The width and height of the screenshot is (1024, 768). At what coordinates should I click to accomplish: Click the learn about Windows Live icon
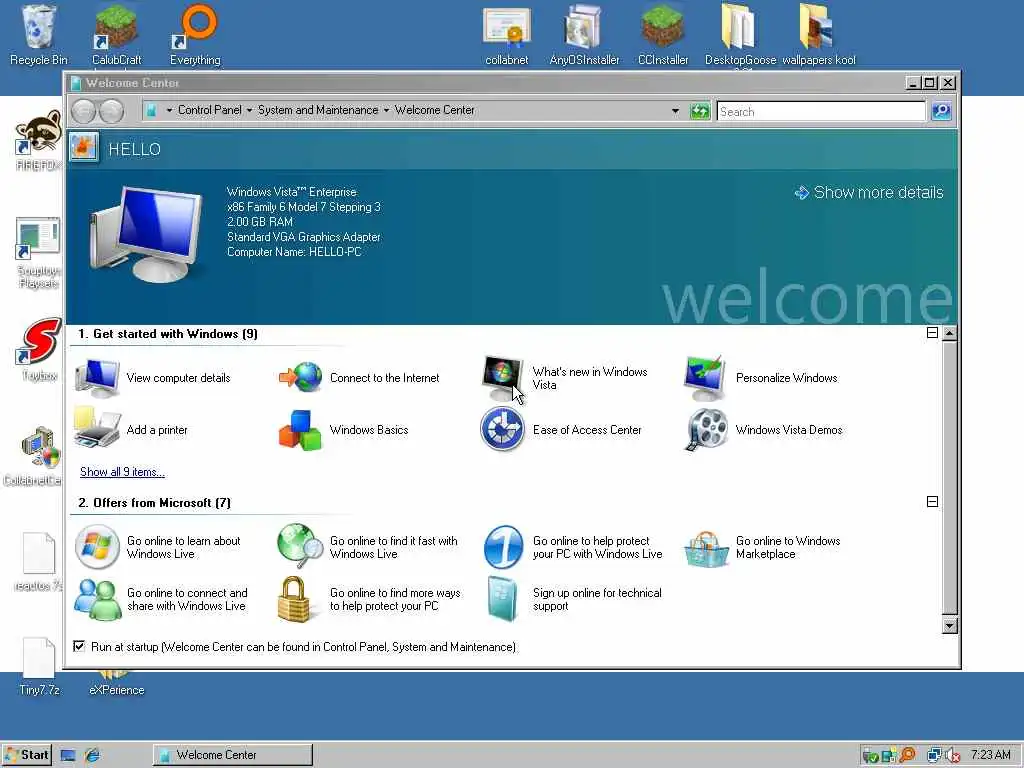97,547
